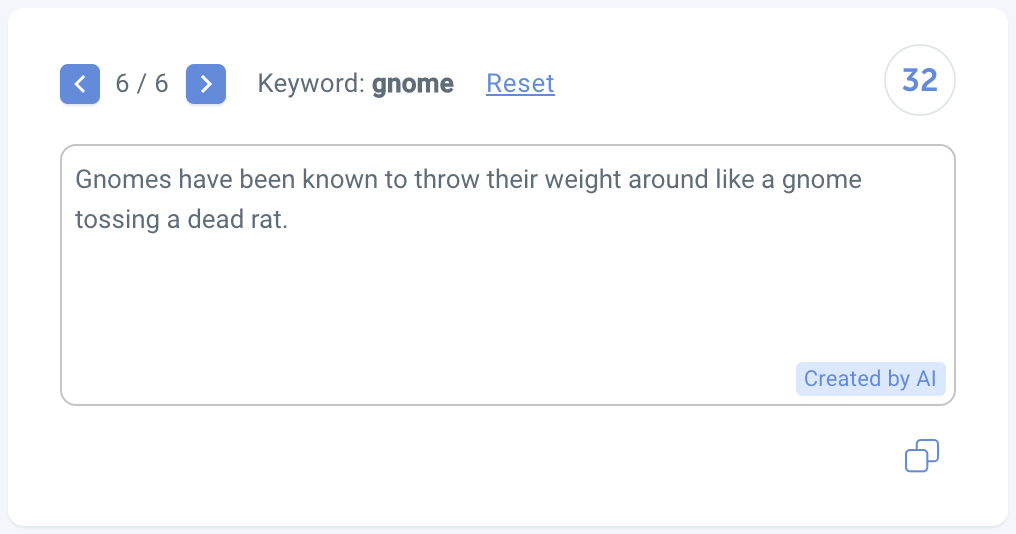Click the circular score badge showing 32

pos(919,80)
